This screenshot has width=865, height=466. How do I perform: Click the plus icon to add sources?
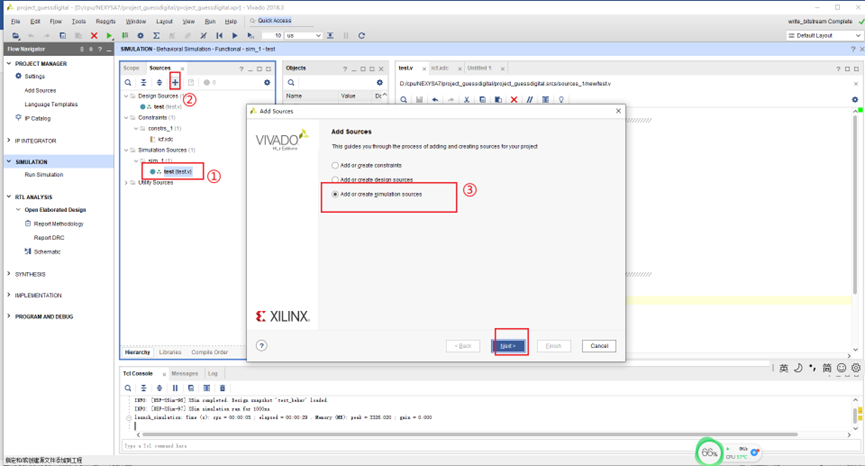175,82
